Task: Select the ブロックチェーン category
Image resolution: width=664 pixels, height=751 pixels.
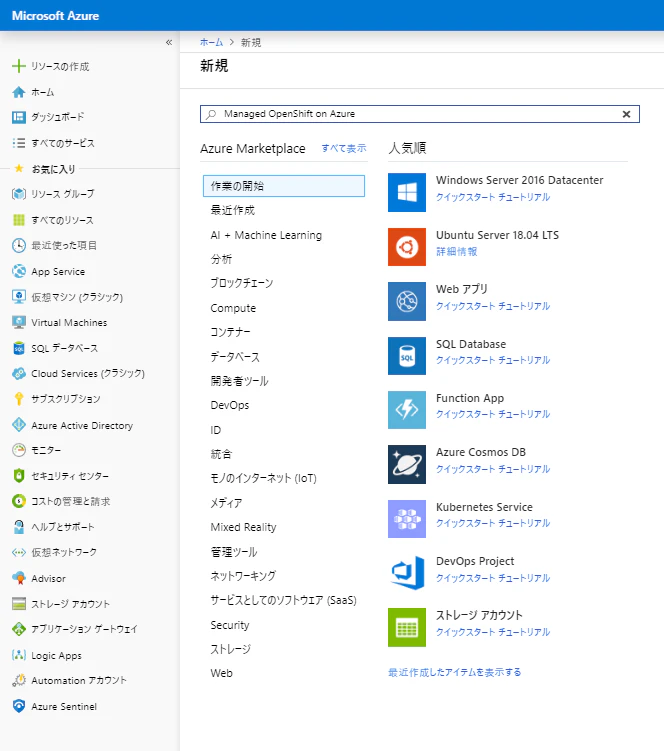Action: coord(241,283)
